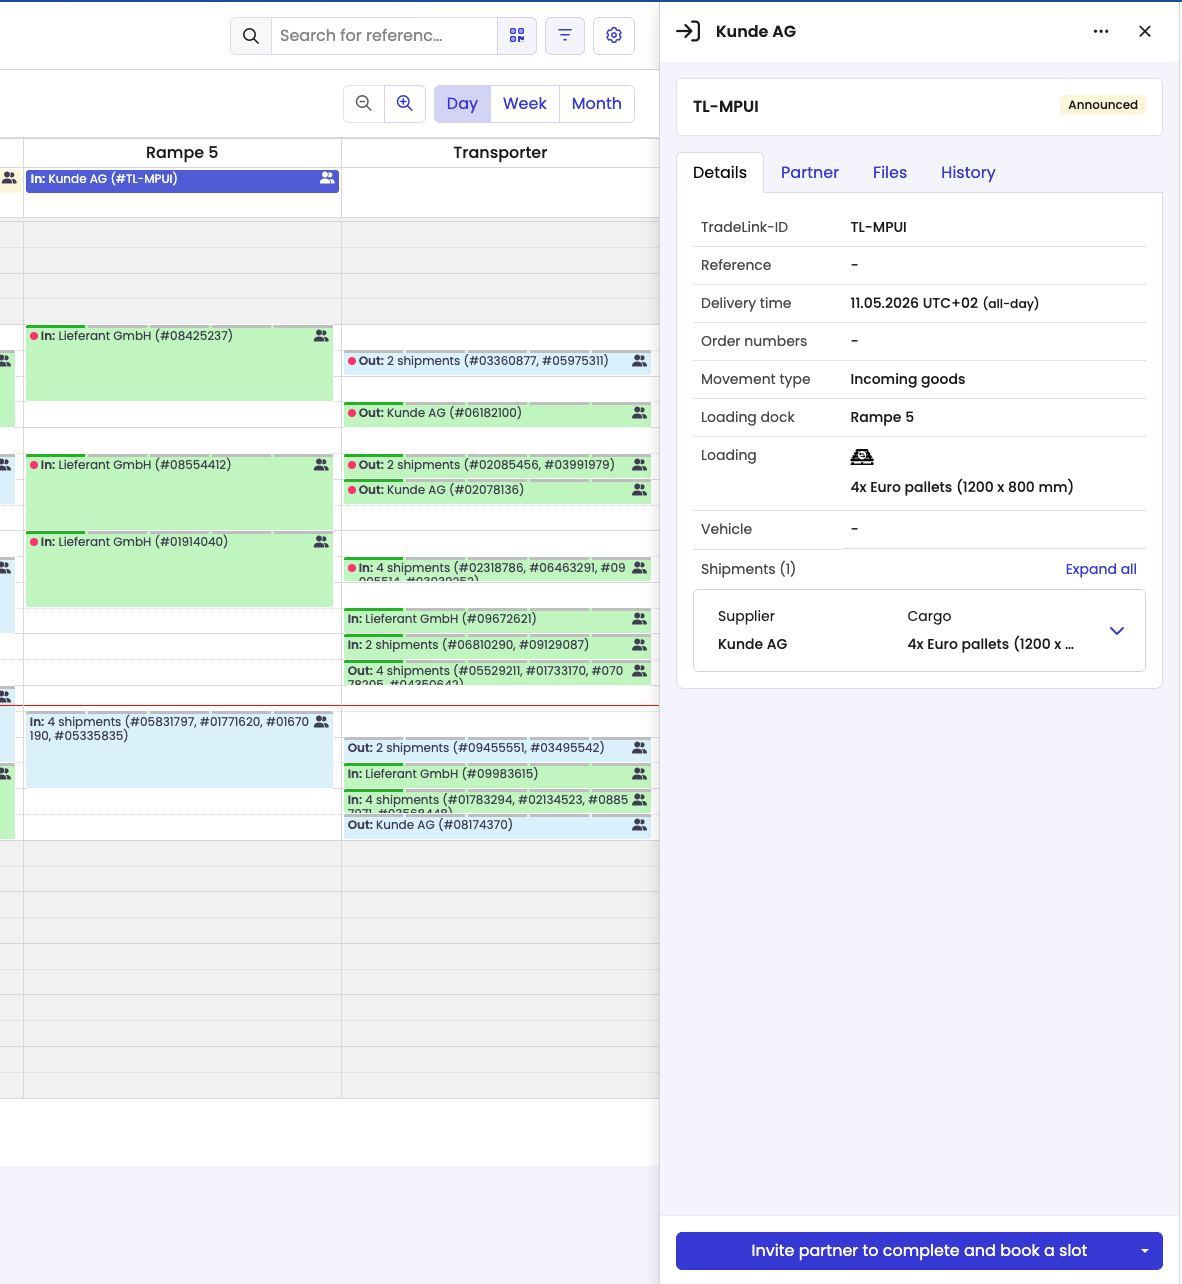Open slot In: Lieferant GmbH (#08425237)
Viewport: 1182px width, 1284px height.
coord(180,364)
